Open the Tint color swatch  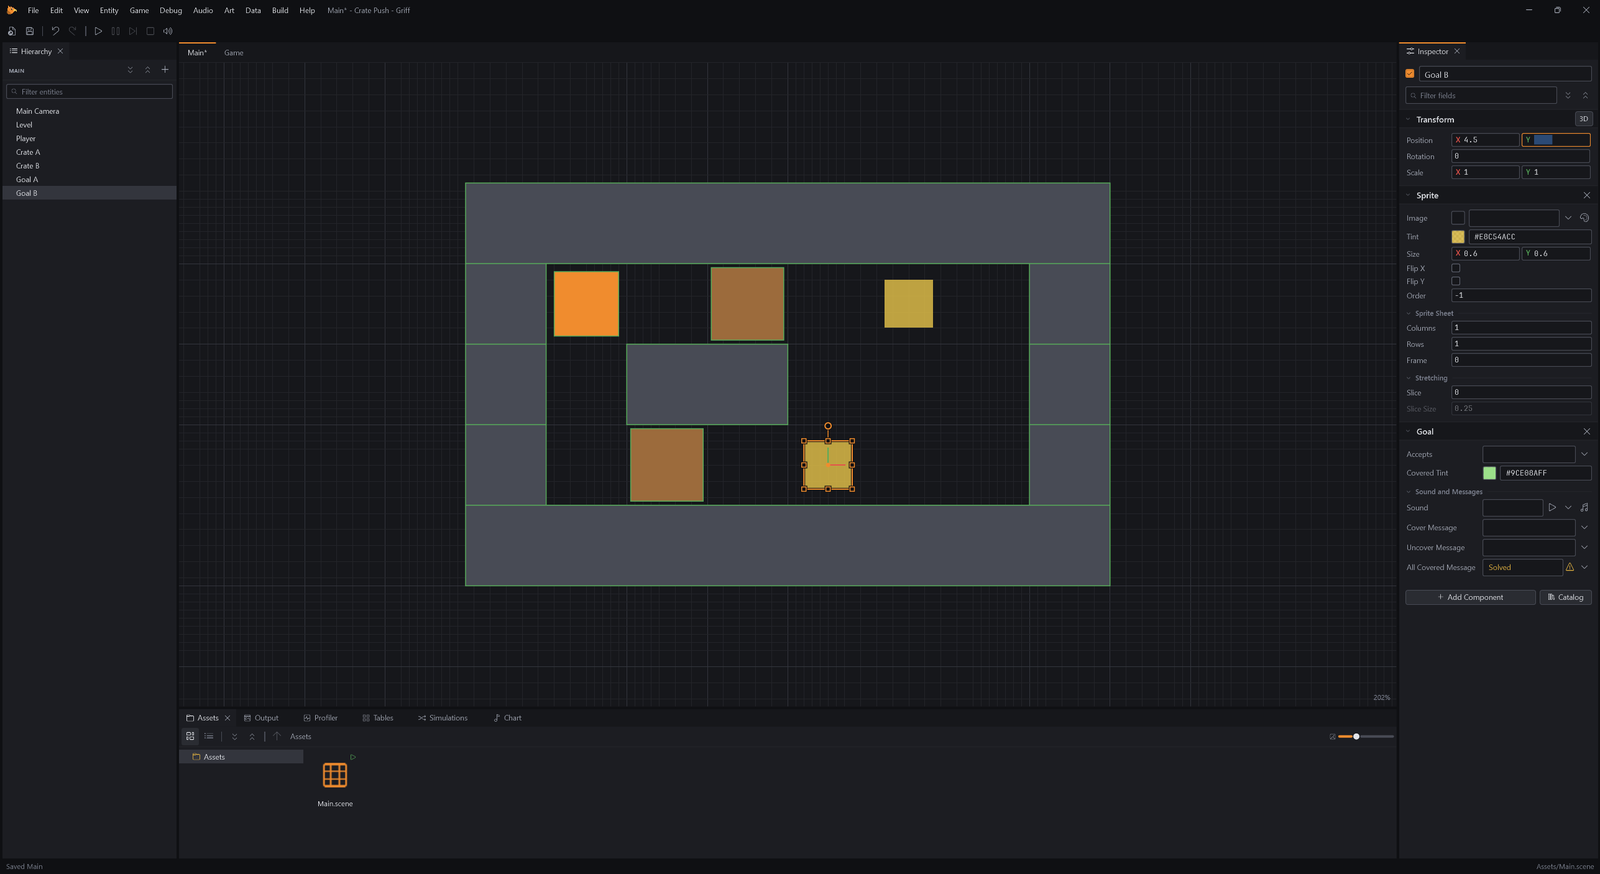coord(1458,237)
